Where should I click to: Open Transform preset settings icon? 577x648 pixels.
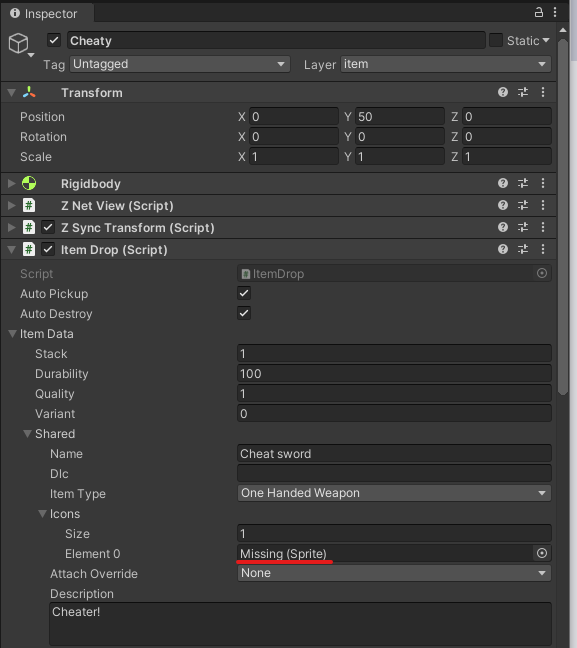[x=523, y=92]
